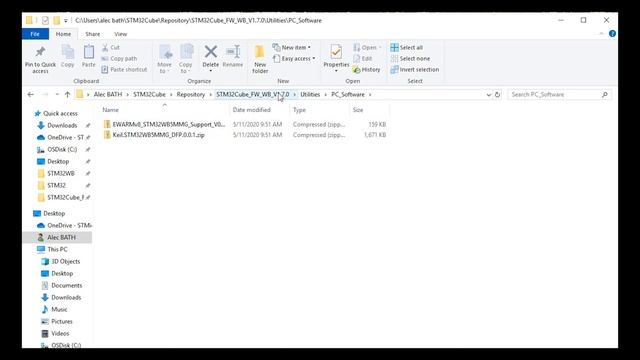Open file History
640x360 pixels.
click(367, 70)
